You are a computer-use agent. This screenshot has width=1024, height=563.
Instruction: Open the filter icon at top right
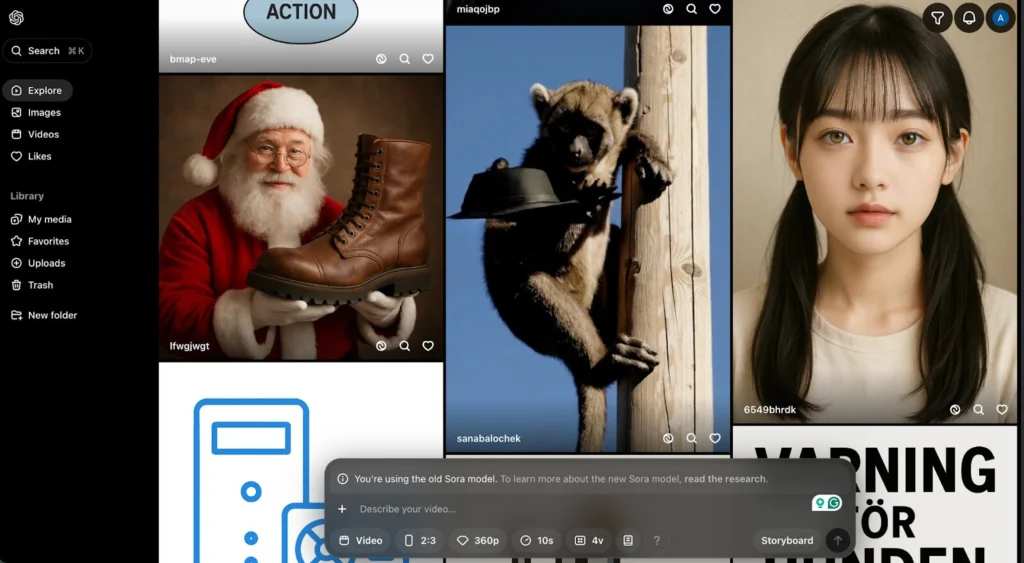(x=937, y=18)
